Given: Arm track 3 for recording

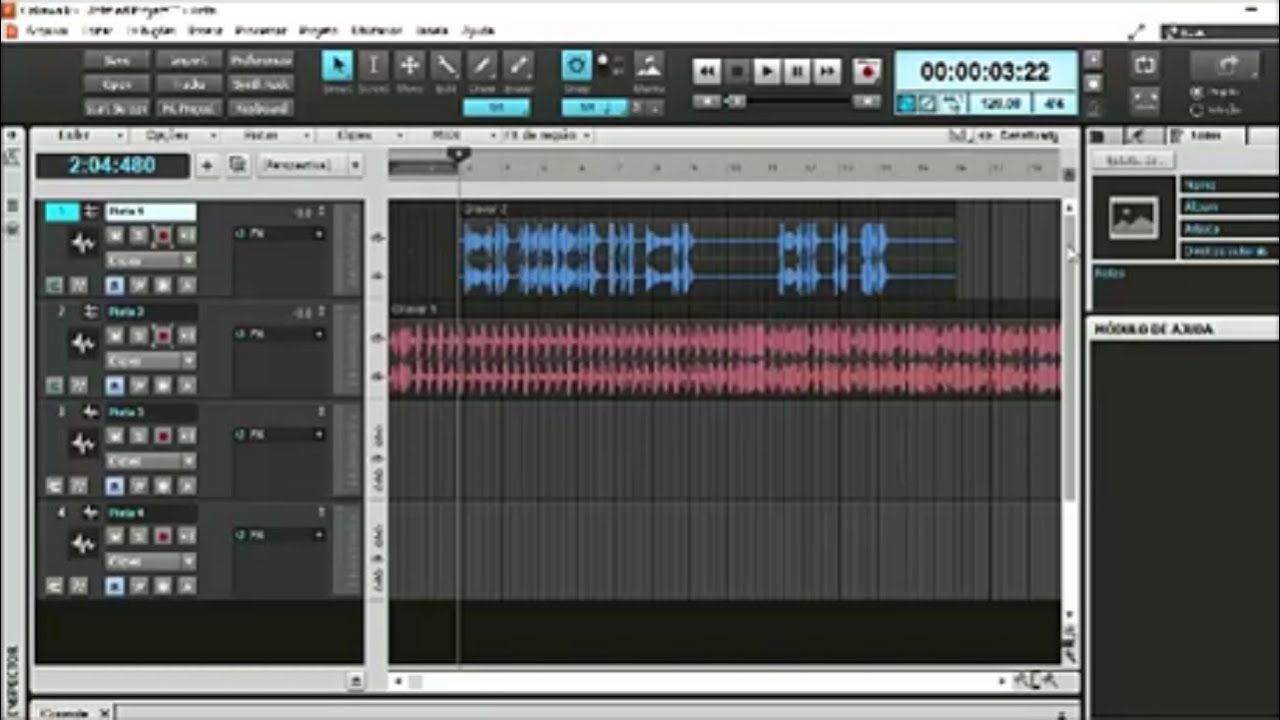Looking at the screenshot, I should pos(162,436).
